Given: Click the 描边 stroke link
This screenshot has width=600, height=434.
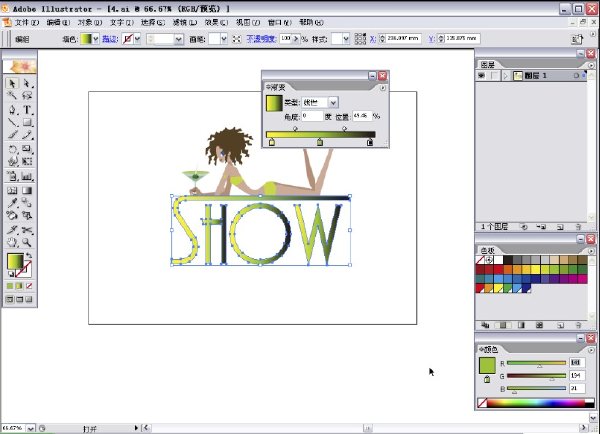Looking at the screenshot, I should [110, 39].
